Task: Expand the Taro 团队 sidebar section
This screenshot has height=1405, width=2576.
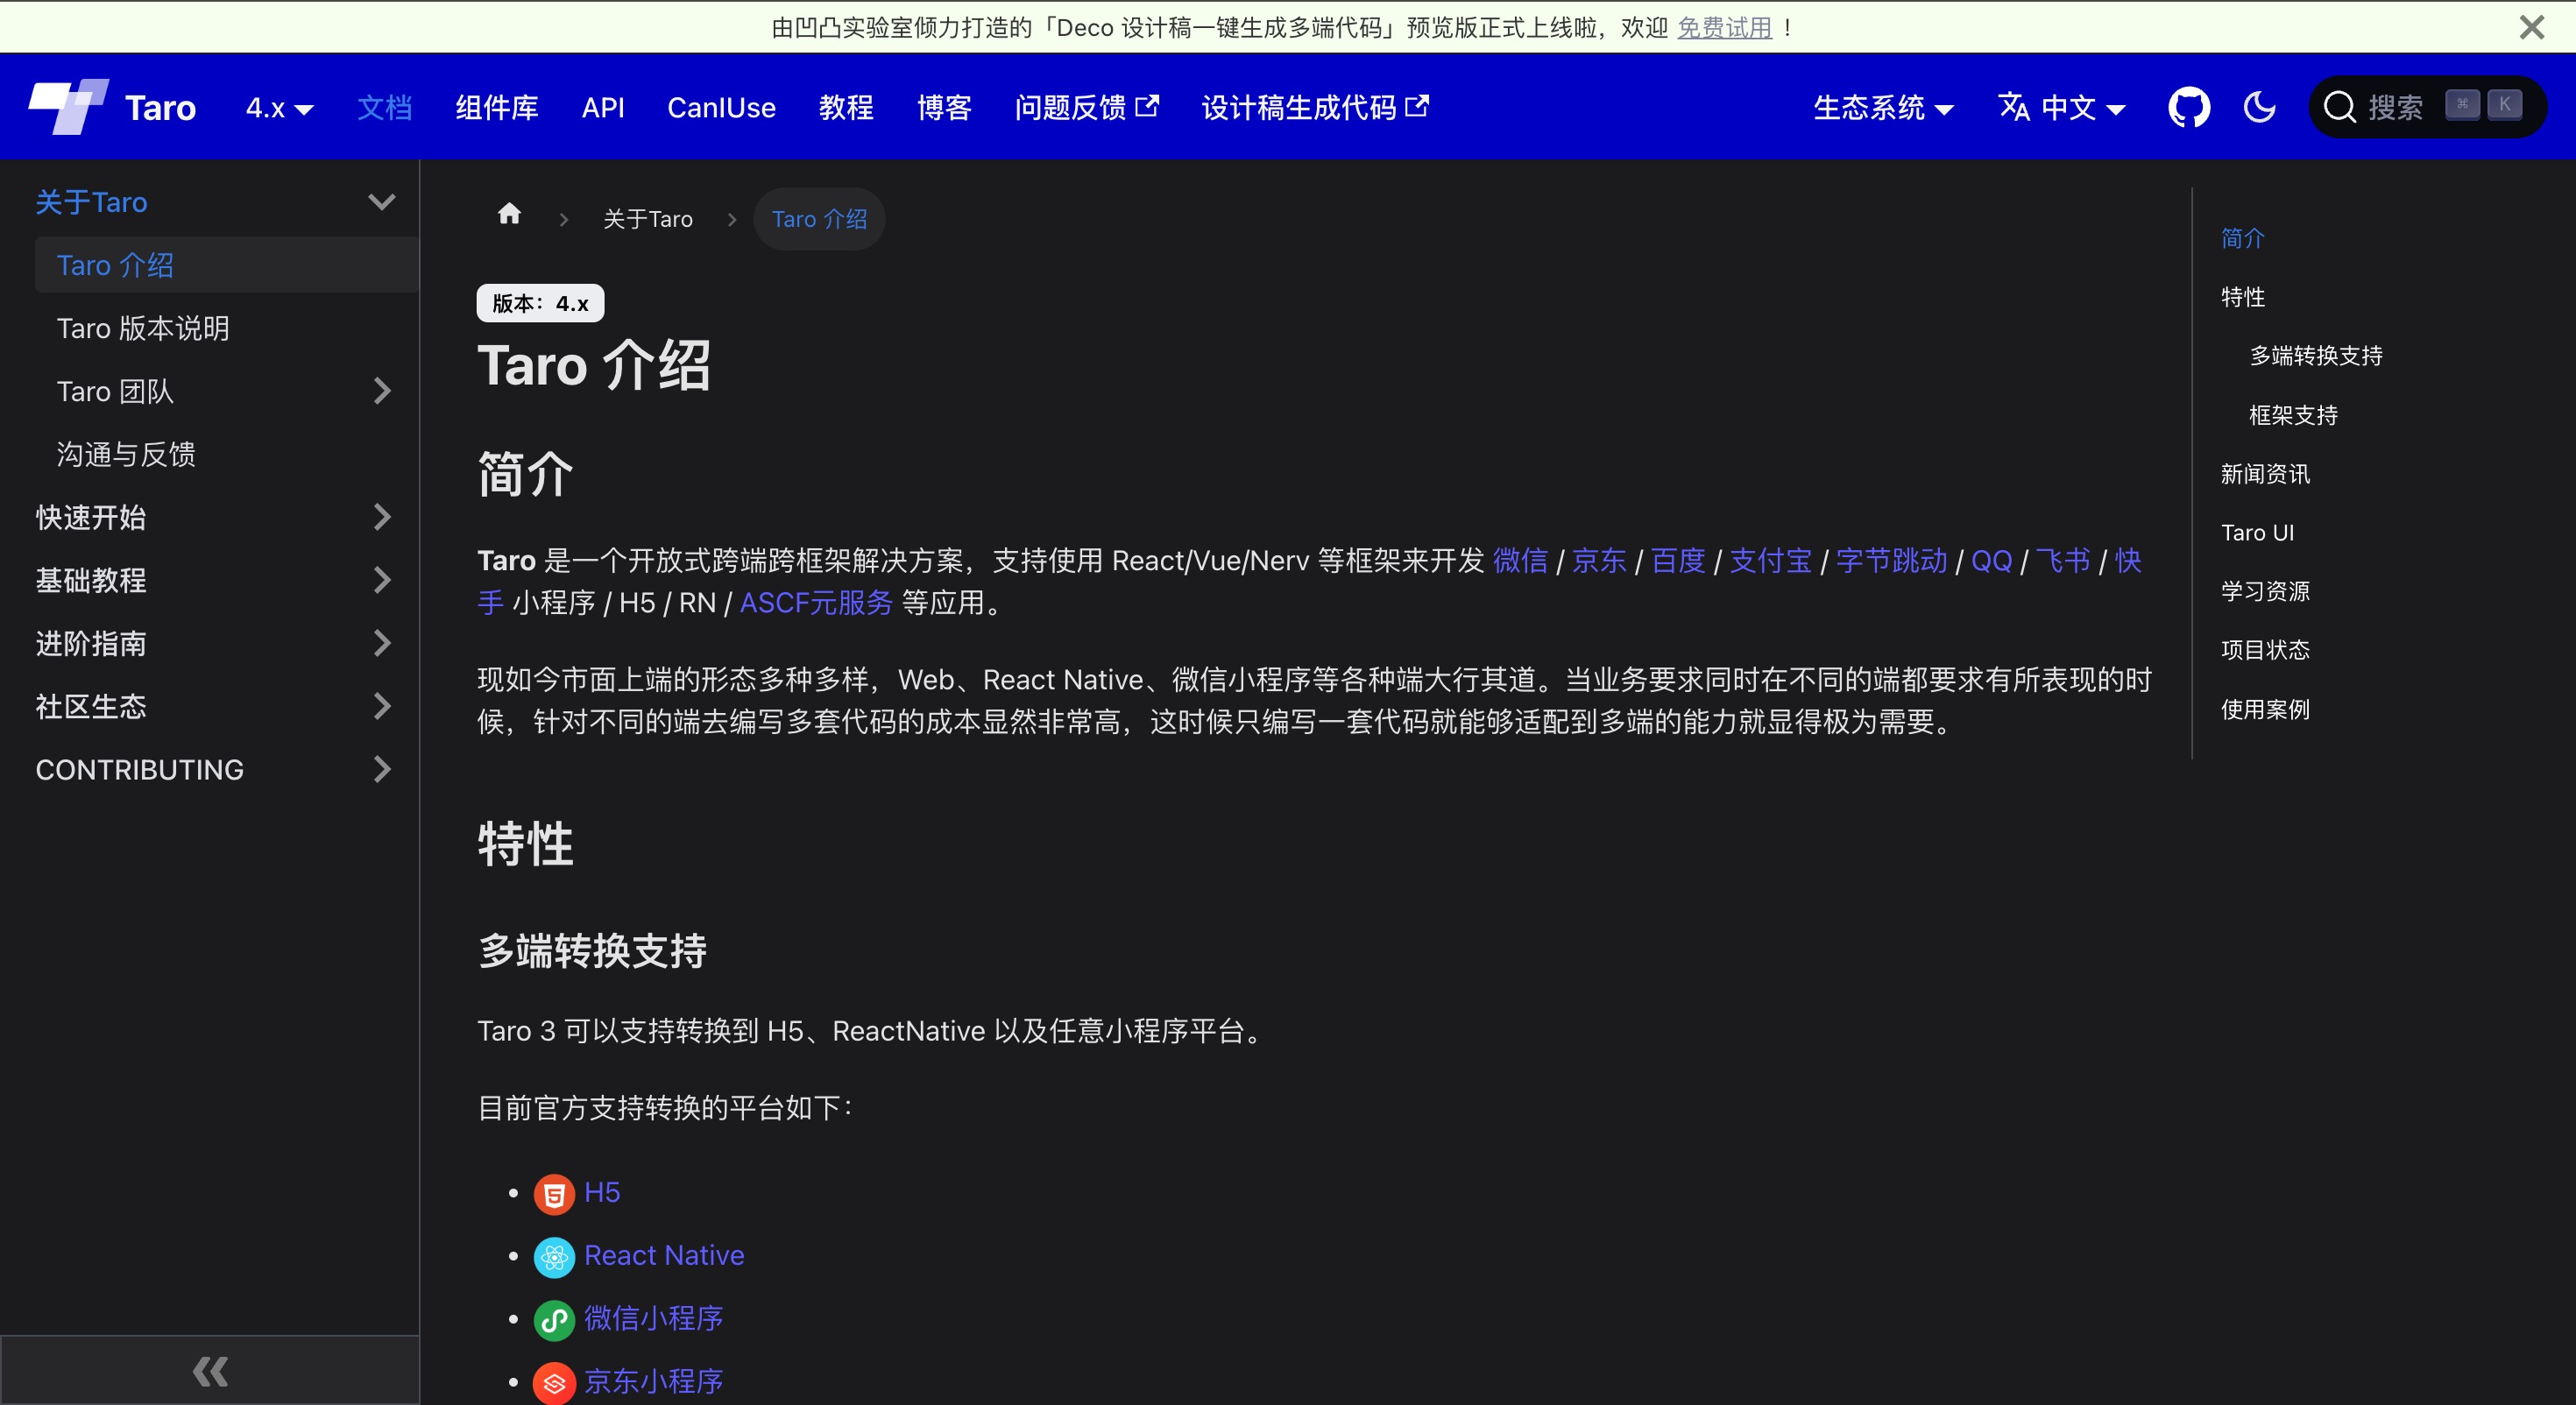Action: coord(381,391)
